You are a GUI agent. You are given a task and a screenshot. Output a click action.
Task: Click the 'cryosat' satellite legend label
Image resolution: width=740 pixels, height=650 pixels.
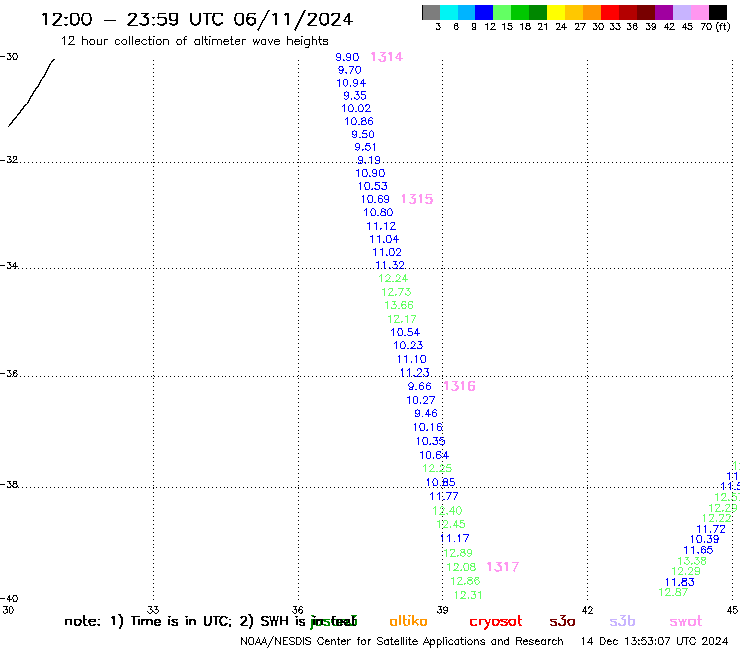point(496,622)
